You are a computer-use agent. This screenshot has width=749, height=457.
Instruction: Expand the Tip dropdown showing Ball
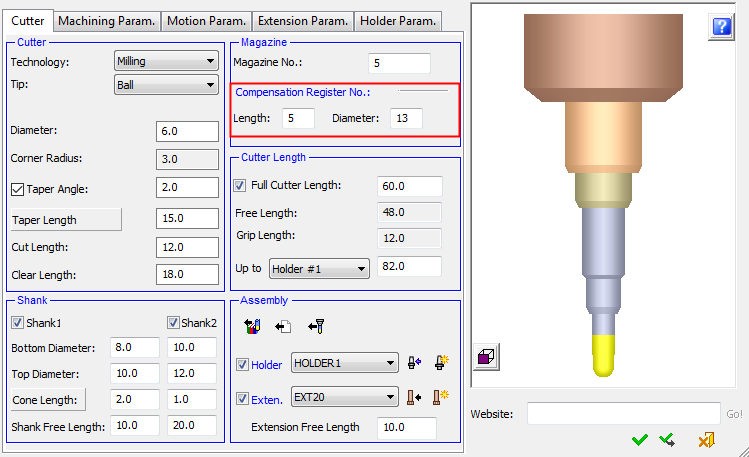click(x=166, y=85)
